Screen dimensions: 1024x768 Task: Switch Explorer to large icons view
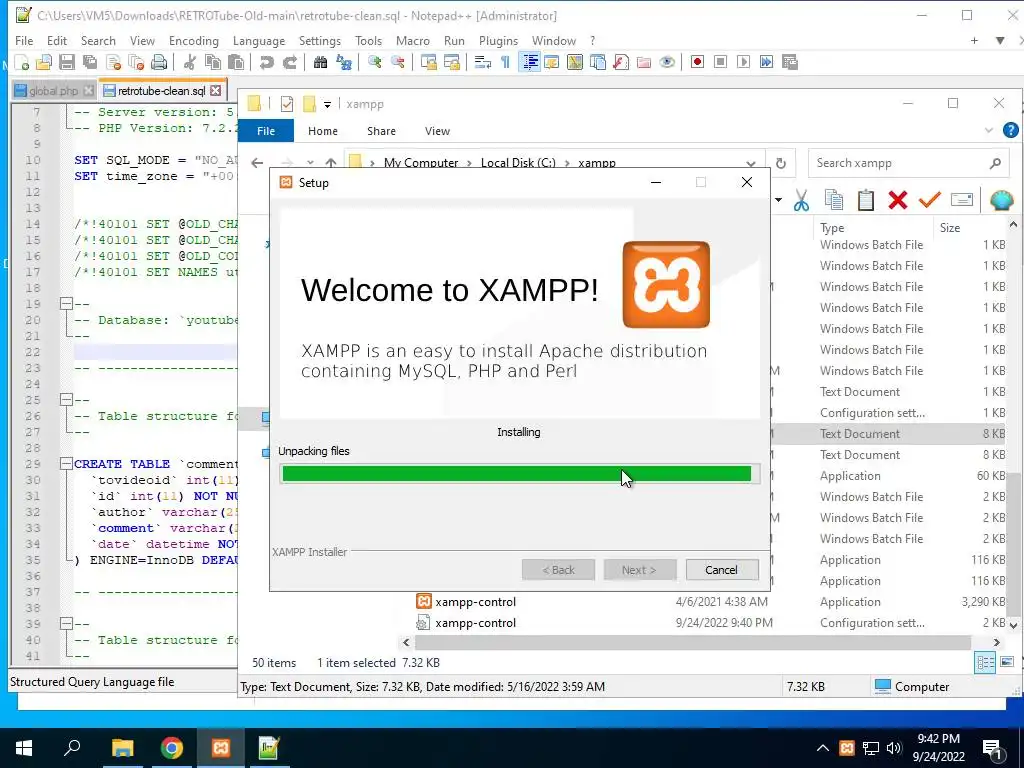[1006, 663]
